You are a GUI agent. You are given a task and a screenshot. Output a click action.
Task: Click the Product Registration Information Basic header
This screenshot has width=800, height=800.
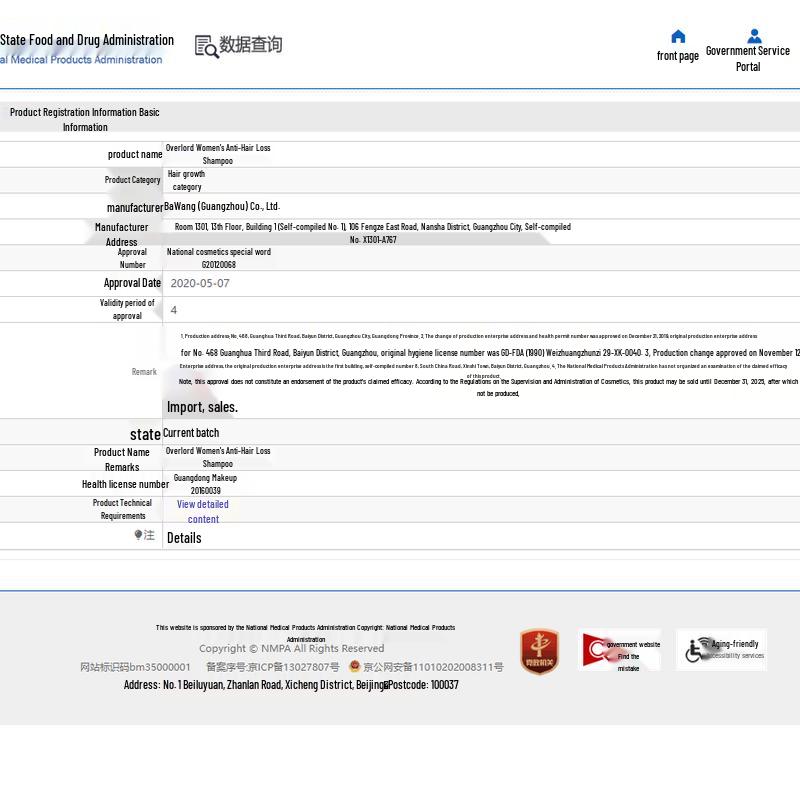pos(85,119)
